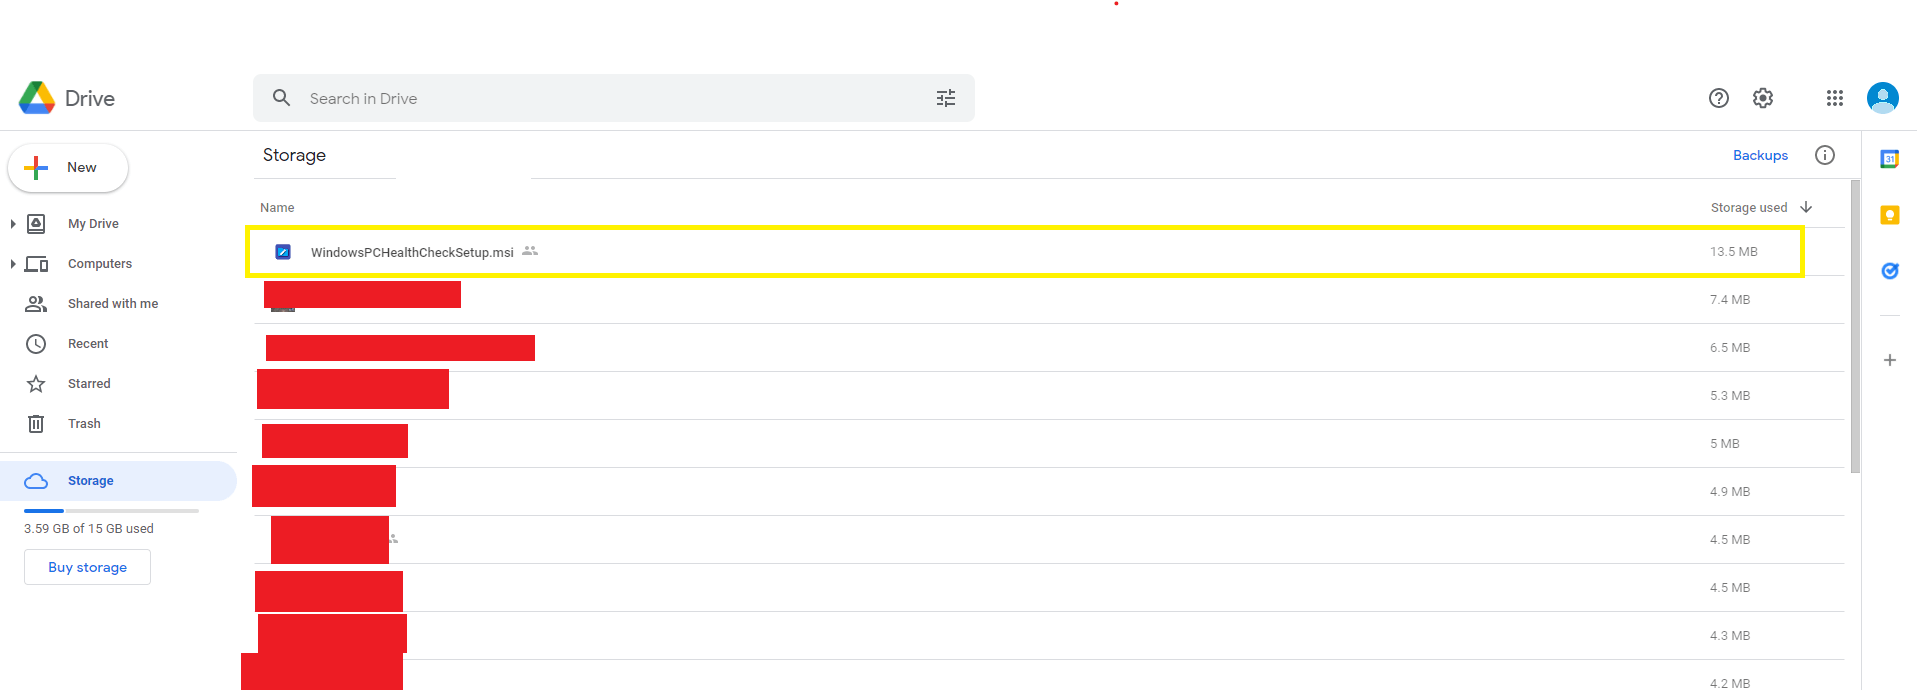The height and width of the screenshot is (690, 1917).
Task: Open Google Tasks side panel icon
Action: 1889,271
